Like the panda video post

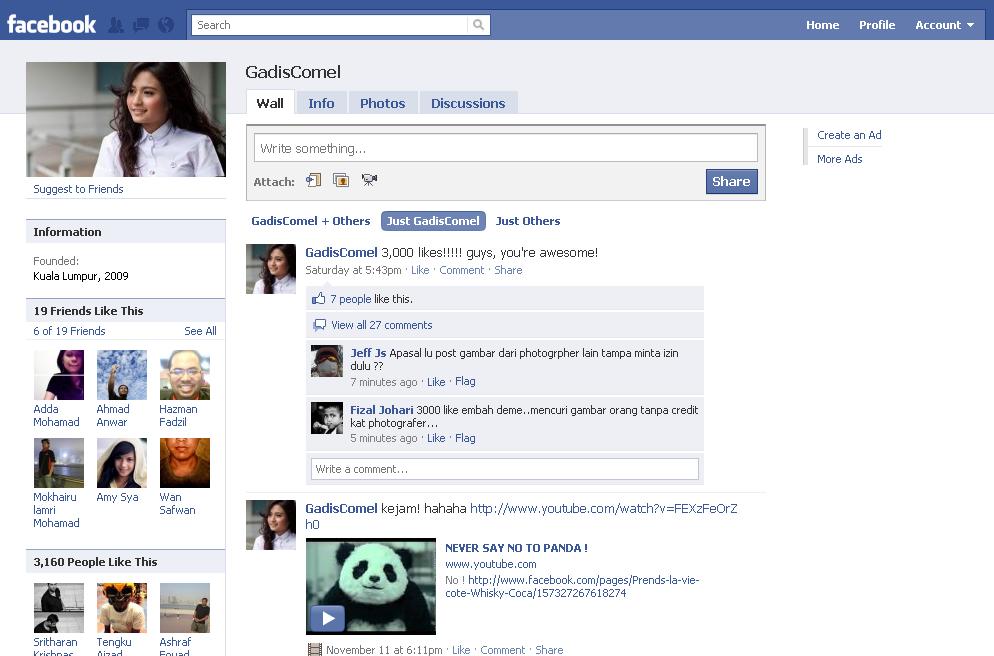pos(461,650)
